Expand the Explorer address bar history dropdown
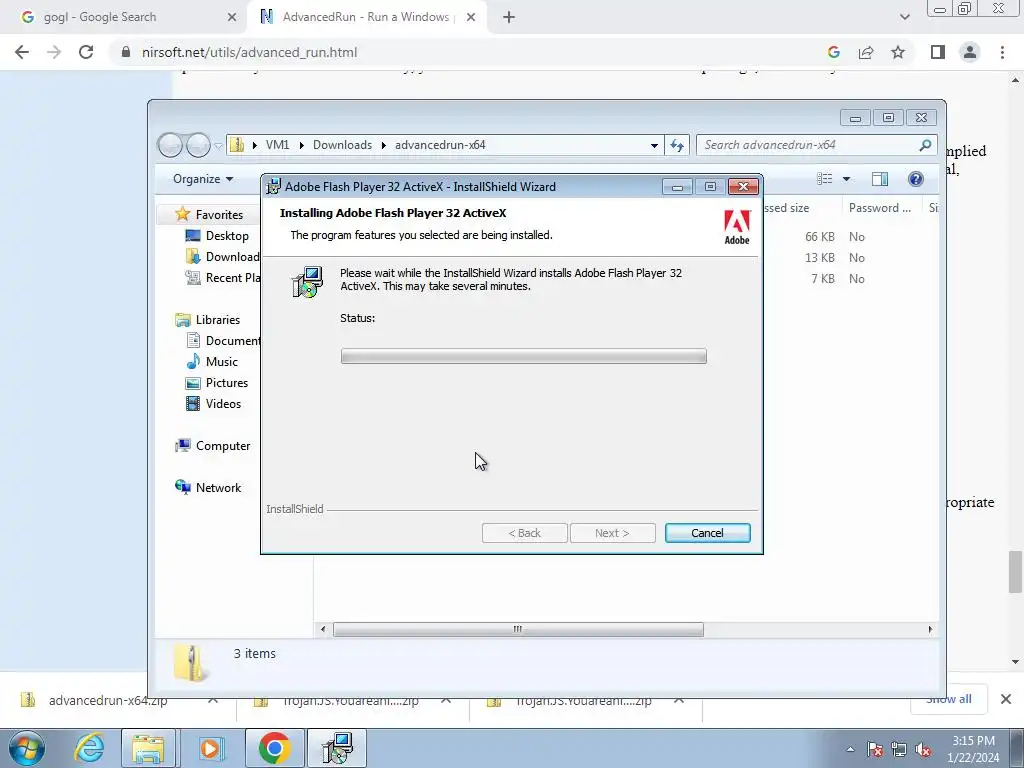 (x=654, y=145)
